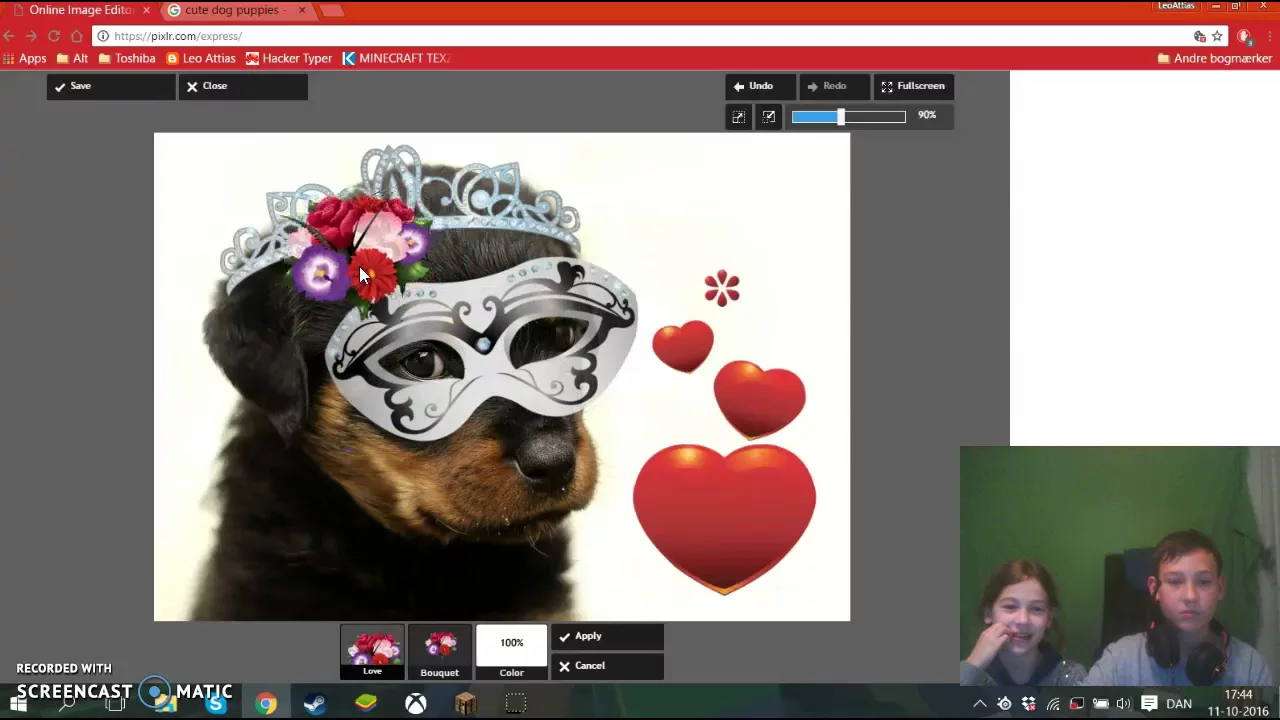Open the SteelSeries tray icon
Viewport: 1280px width, 720px height.
1004,704
